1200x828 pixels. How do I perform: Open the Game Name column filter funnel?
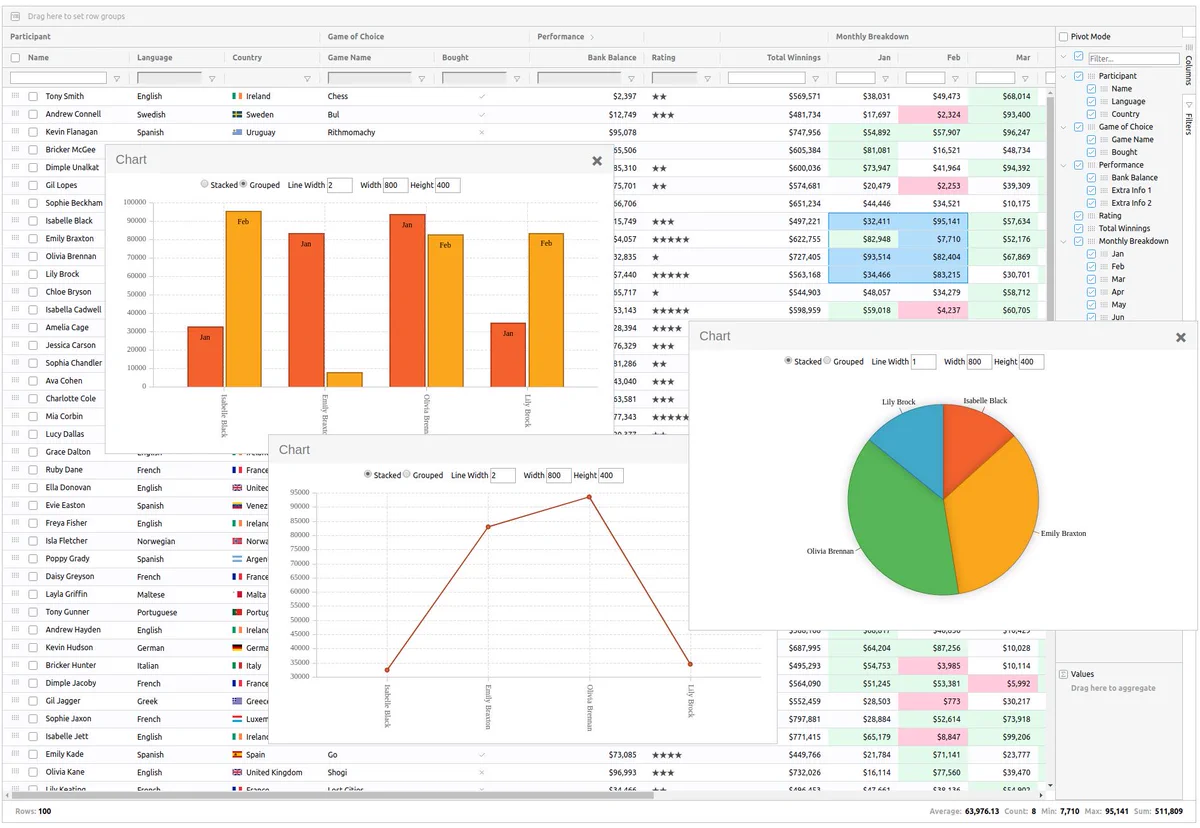coord(421,78)
